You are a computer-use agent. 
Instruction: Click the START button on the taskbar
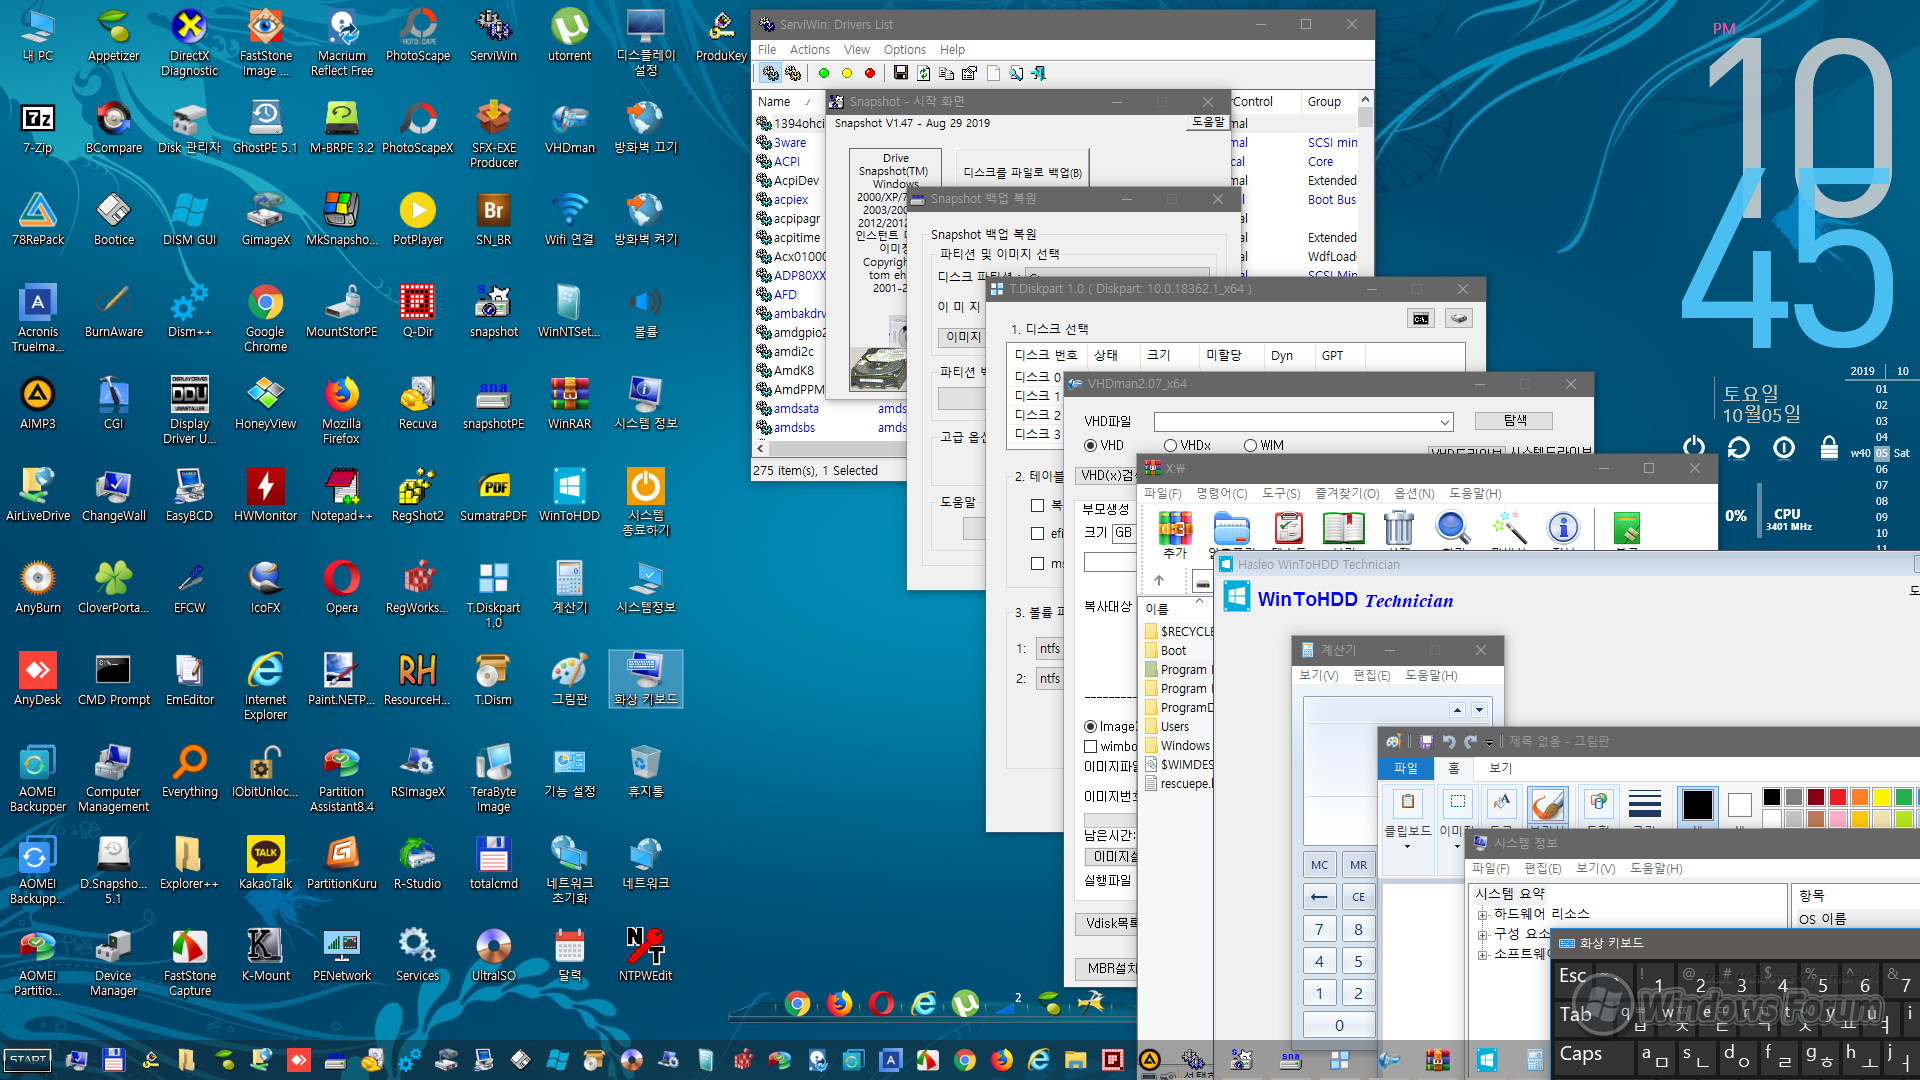click(28, 1060)
